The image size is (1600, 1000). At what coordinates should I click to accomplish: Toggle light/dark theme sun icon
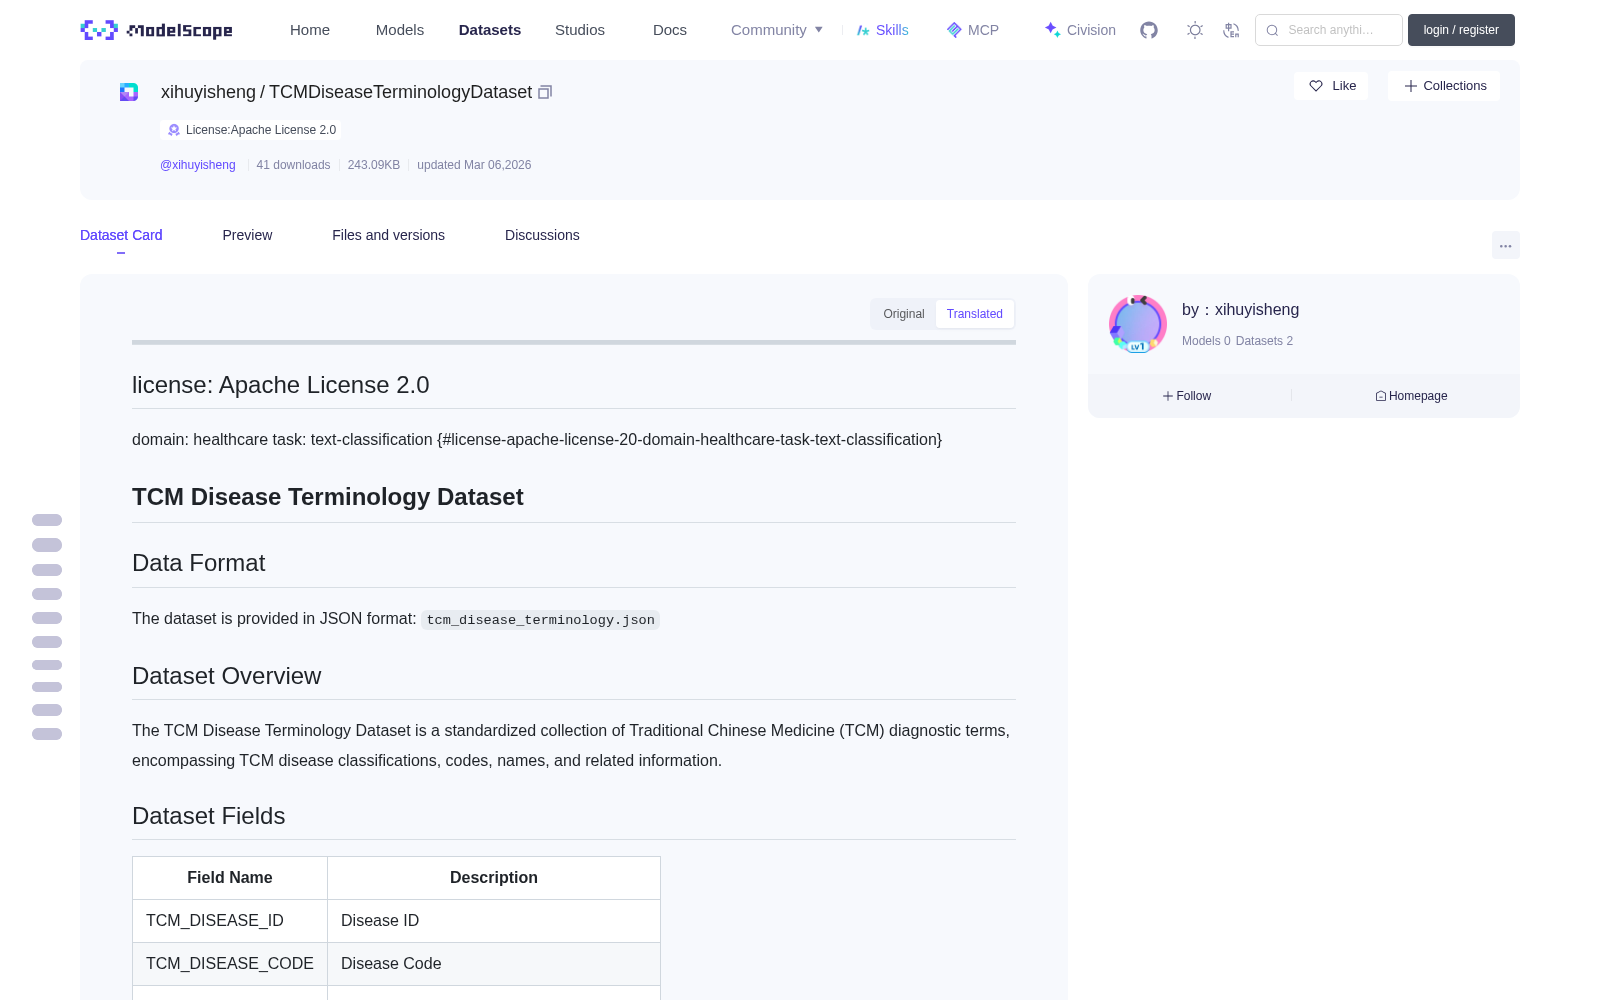point(1195,30)
